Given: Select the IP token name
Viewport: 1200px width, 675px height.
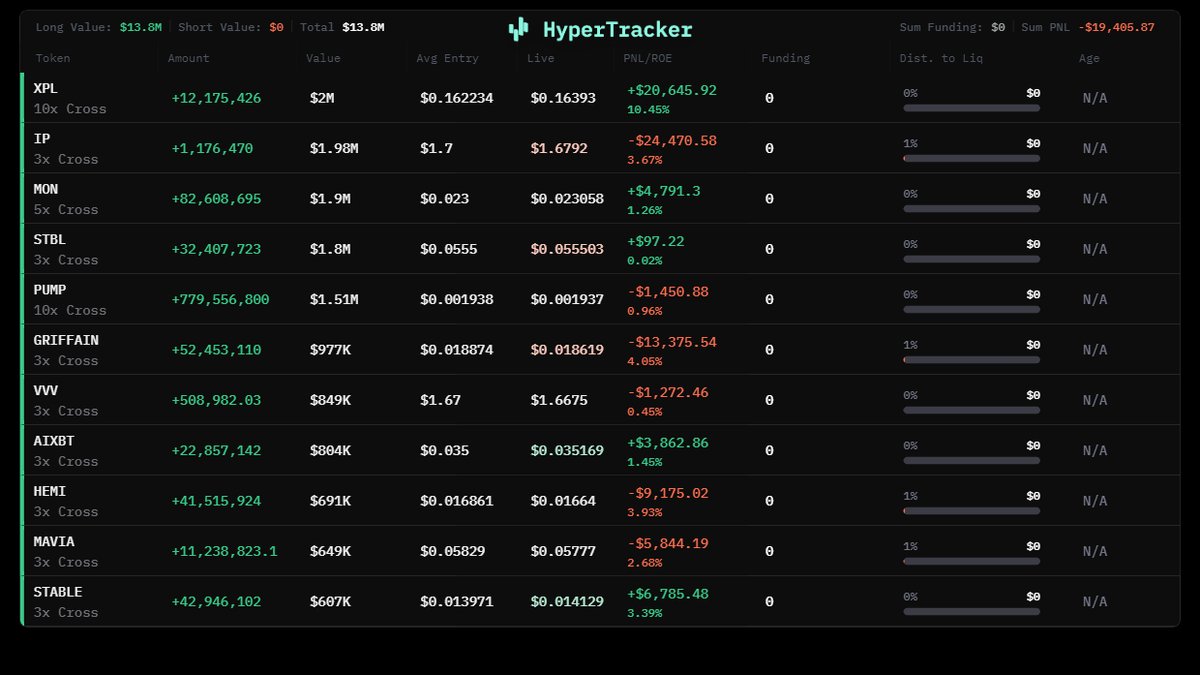Looking at the screenshot, I should 42,138.
